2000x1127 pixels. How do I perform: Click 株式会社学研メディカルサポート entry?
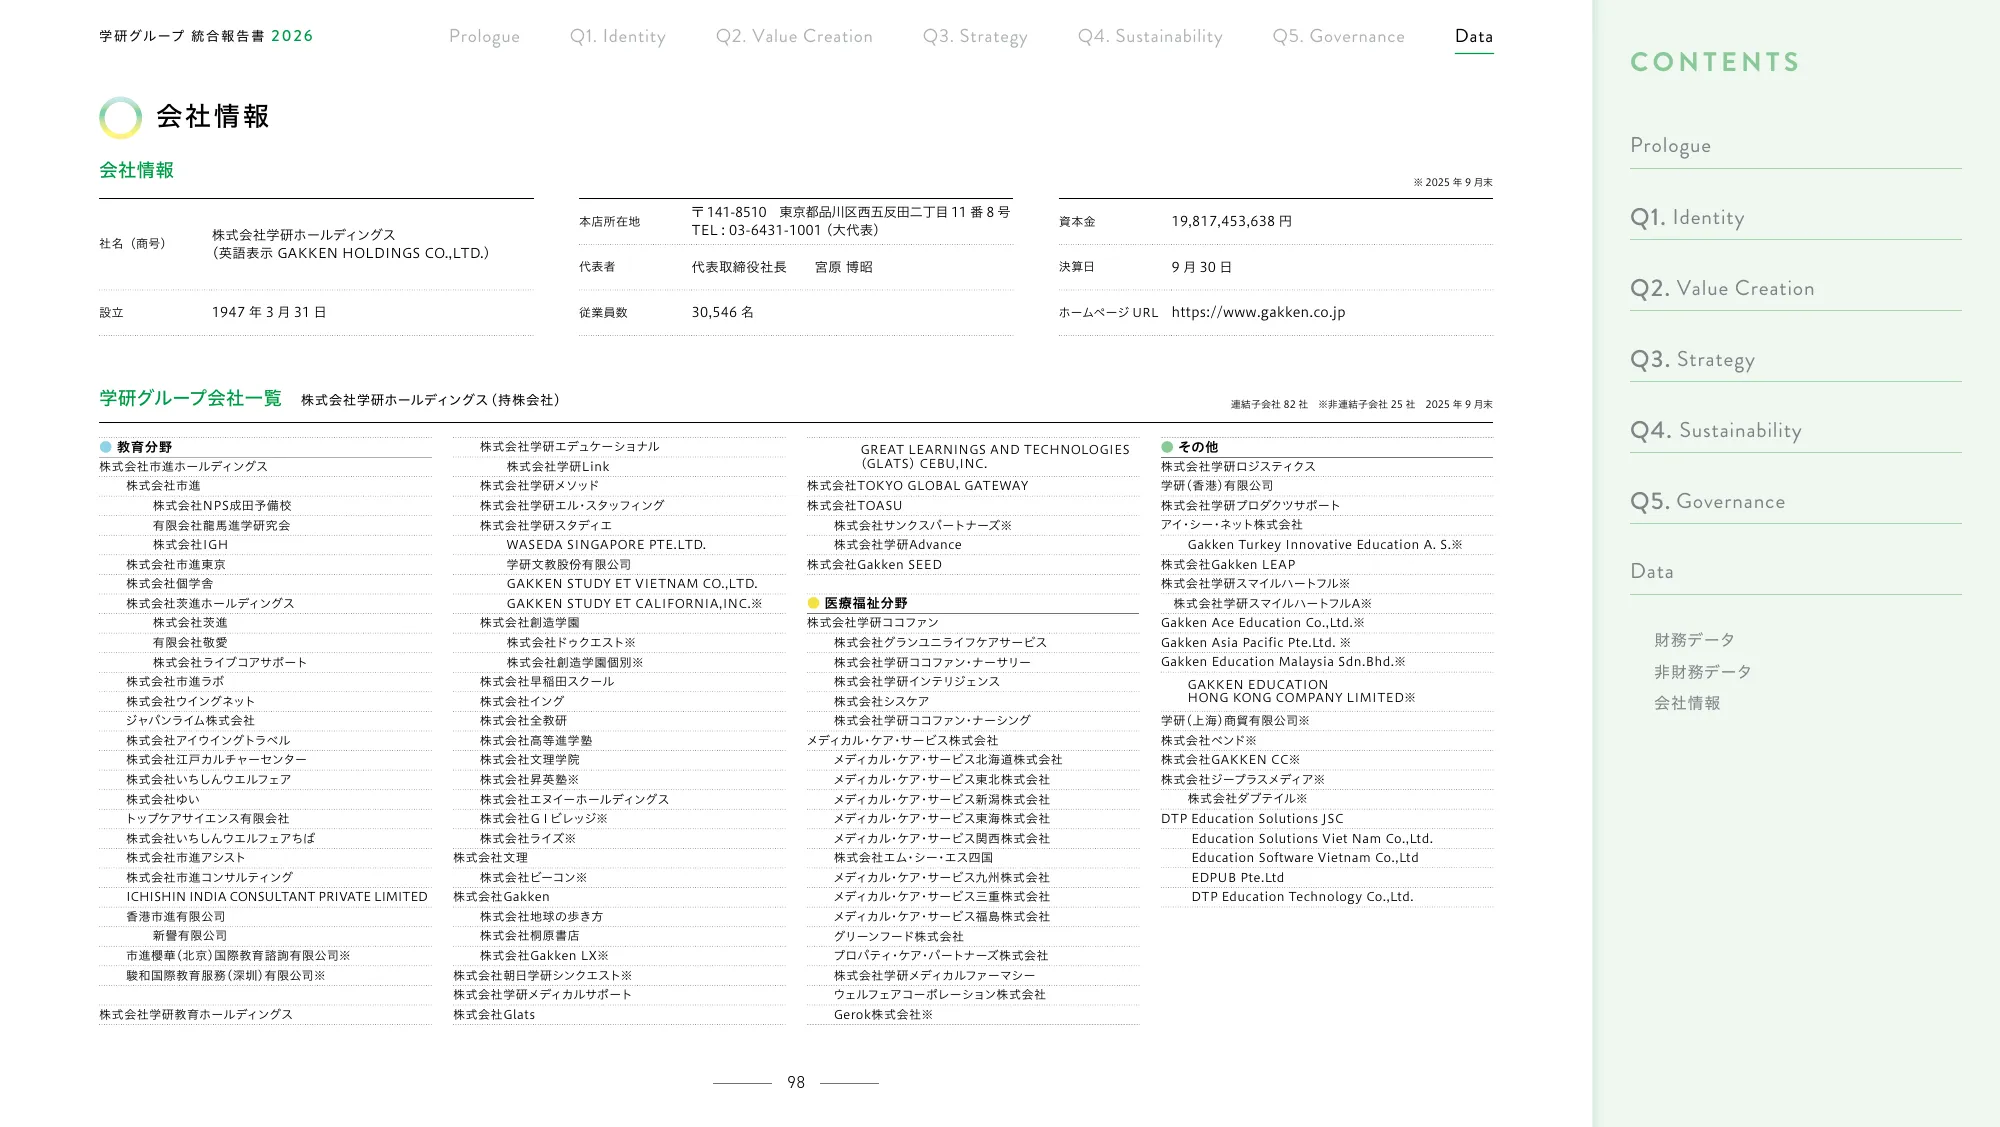[x=542, y=995]
